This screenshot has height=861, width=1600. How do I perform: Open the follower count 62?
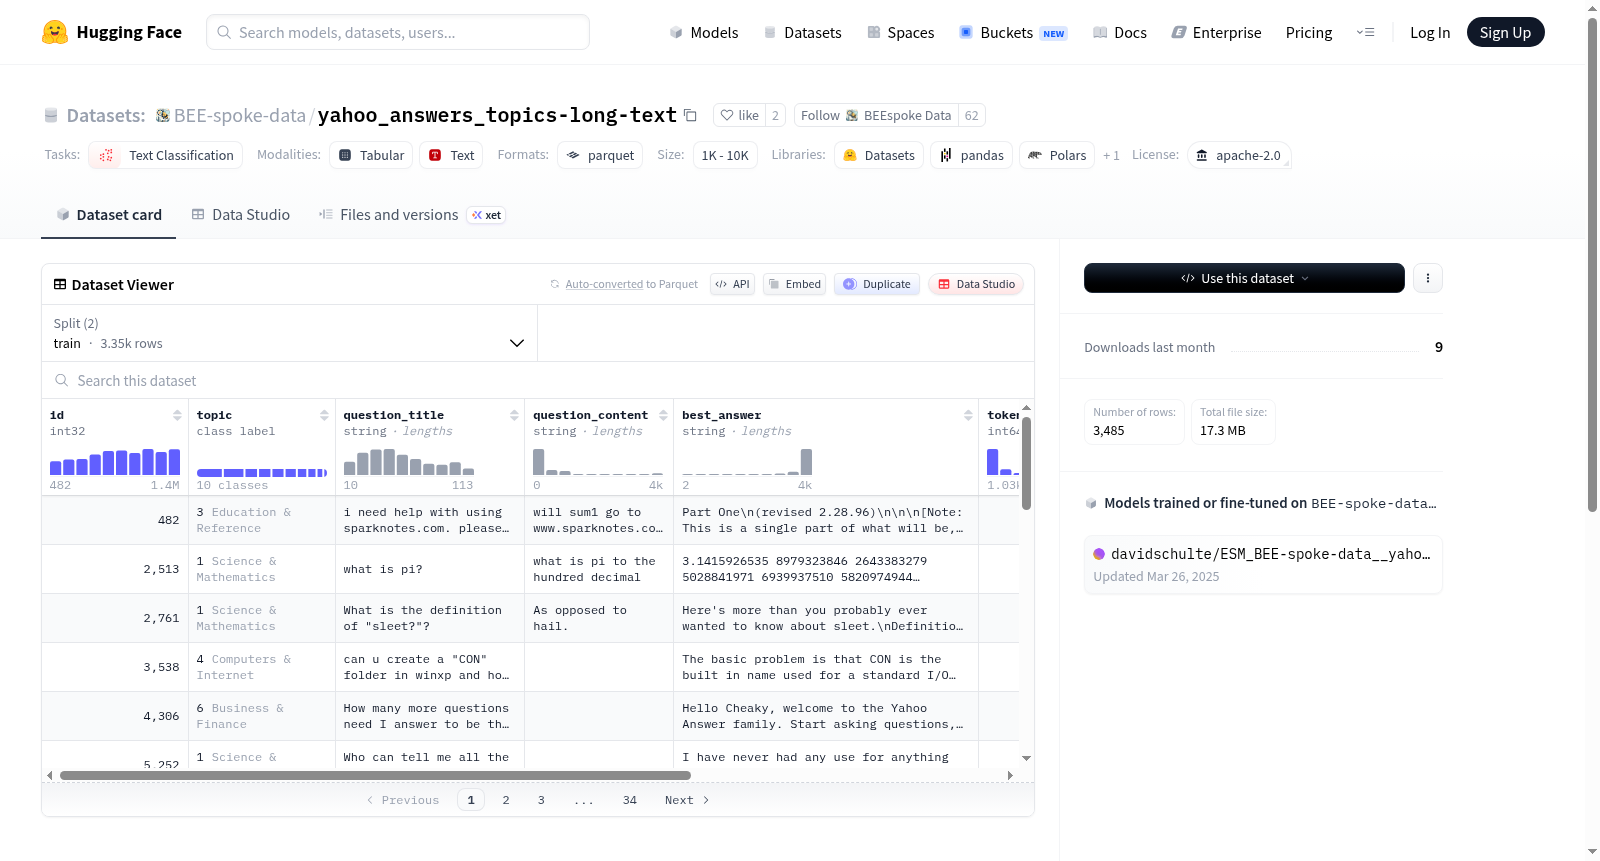[972, 115]
